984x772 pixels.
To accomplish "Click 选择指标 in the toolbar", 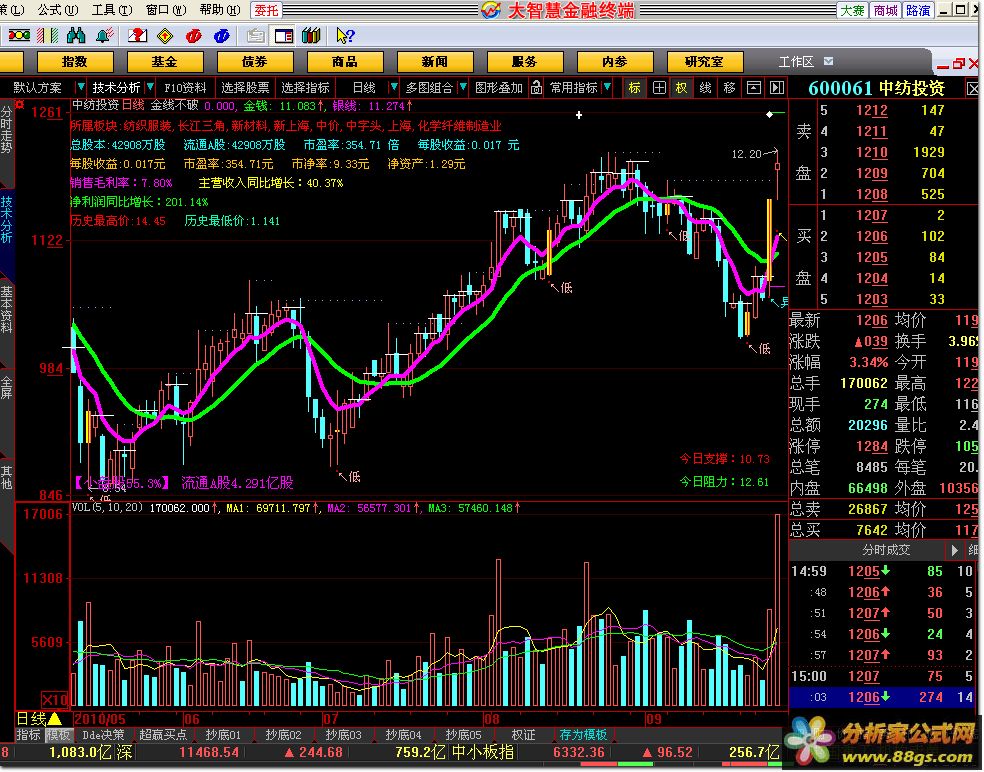I will (305, 87).
